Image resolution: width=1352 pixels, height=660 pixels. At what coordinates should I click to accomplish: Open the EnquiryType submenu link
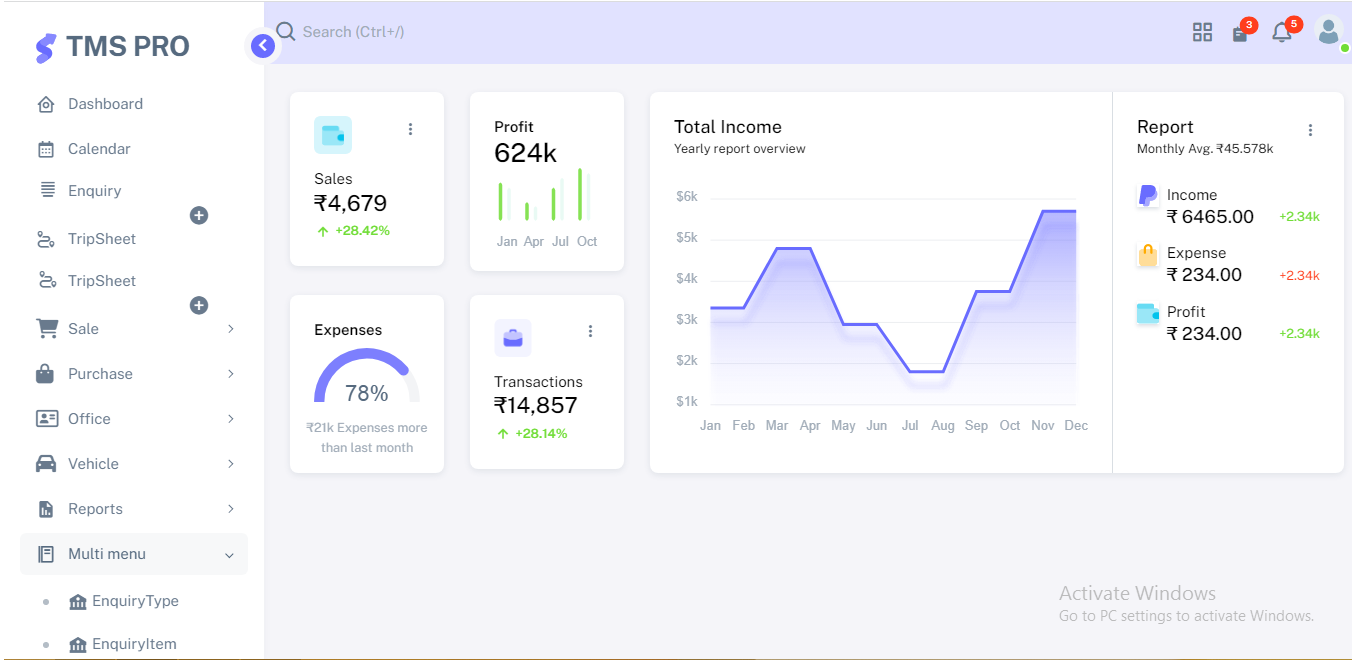click(x=134, y=601)
